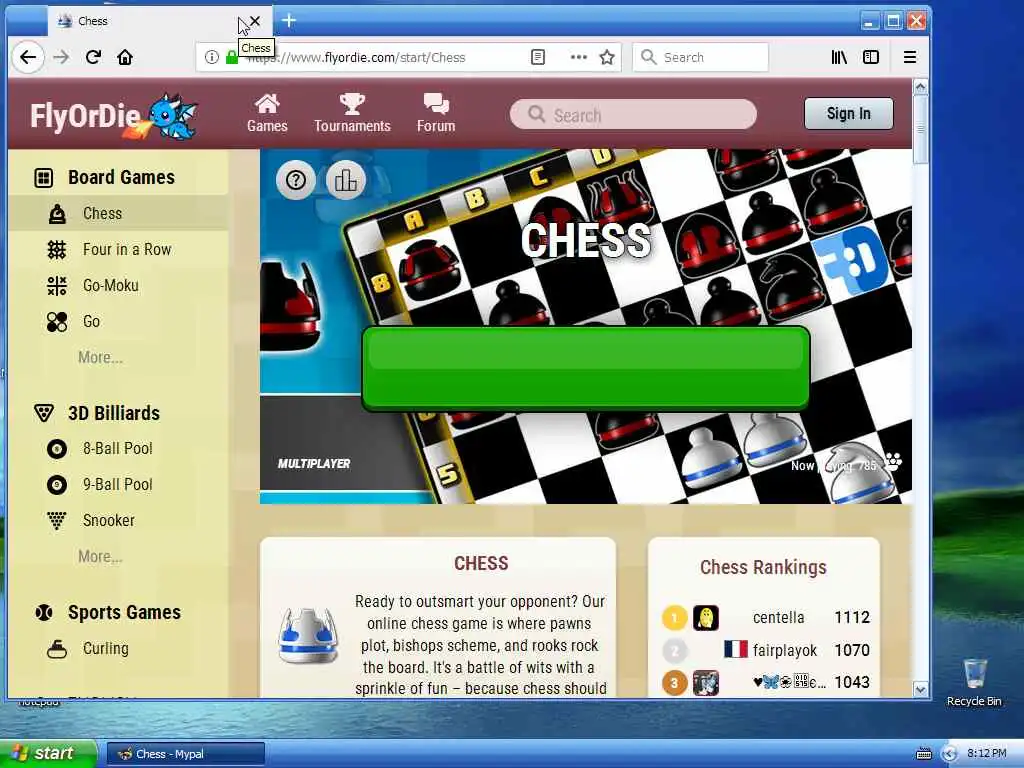Click the 8:12 PM taskbar clock
Viewport: 1024px width, 768px height.
986,754
